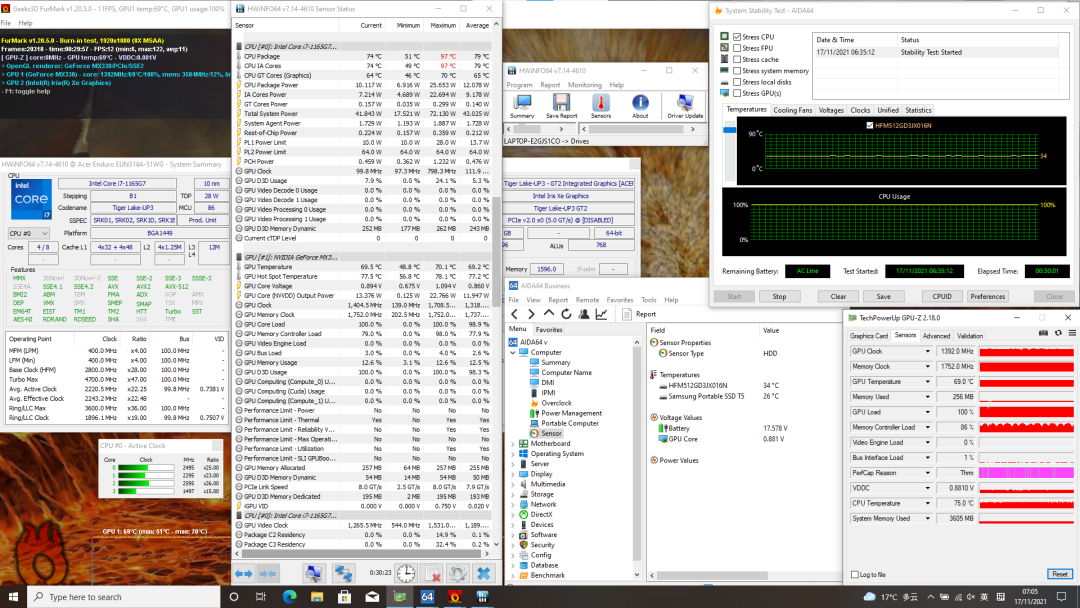Viewport: 1080px width, 608px height.
Task: Open the GPU Temperature sensor dropdown
Action: 928,381
